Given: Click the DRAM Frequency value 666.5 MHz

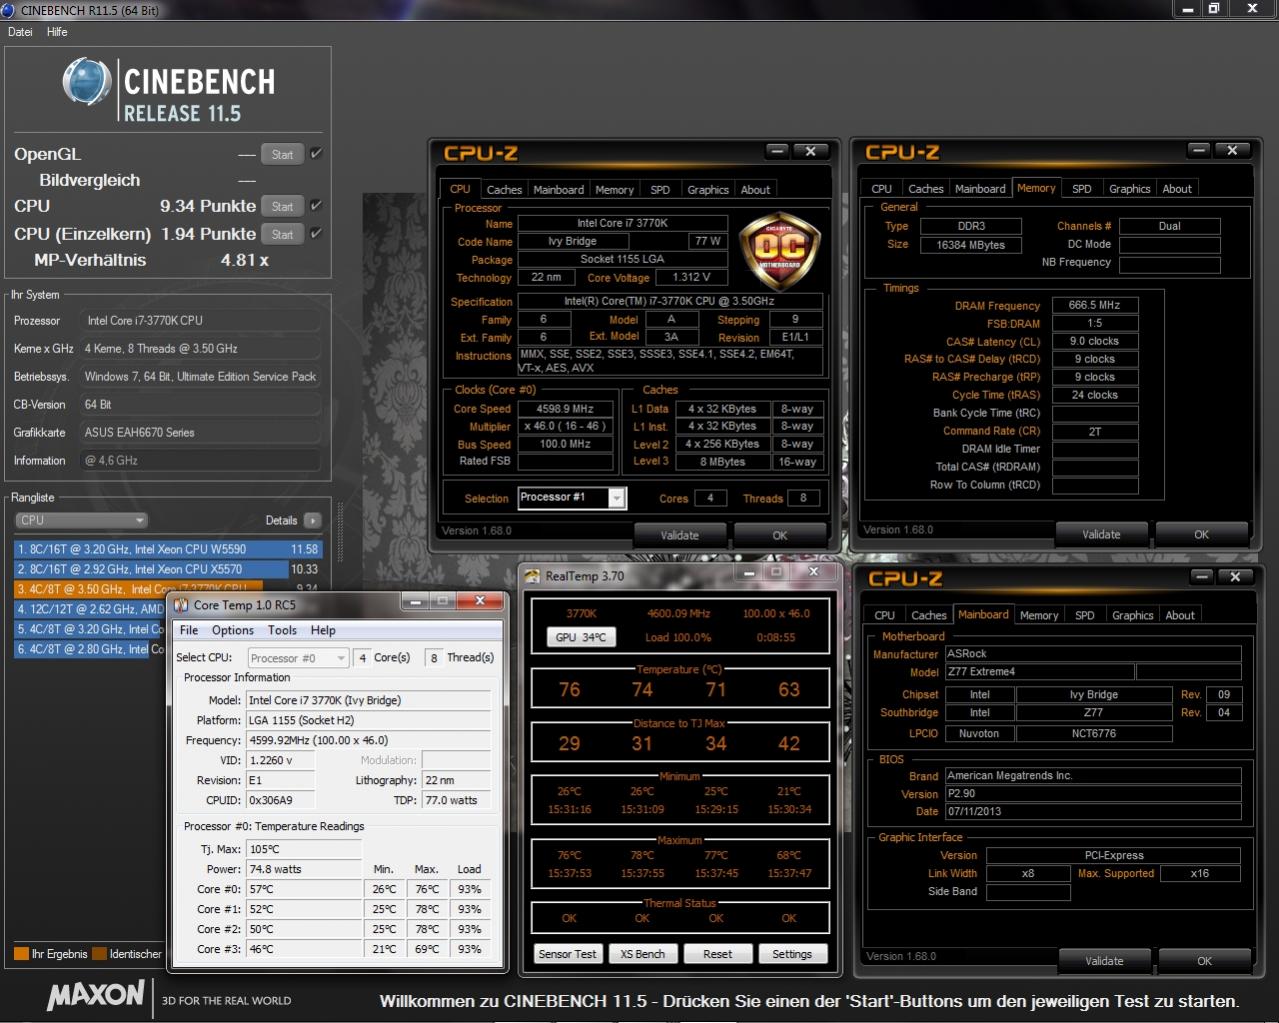Looking at the screenshot, I should click(1095, 305).
